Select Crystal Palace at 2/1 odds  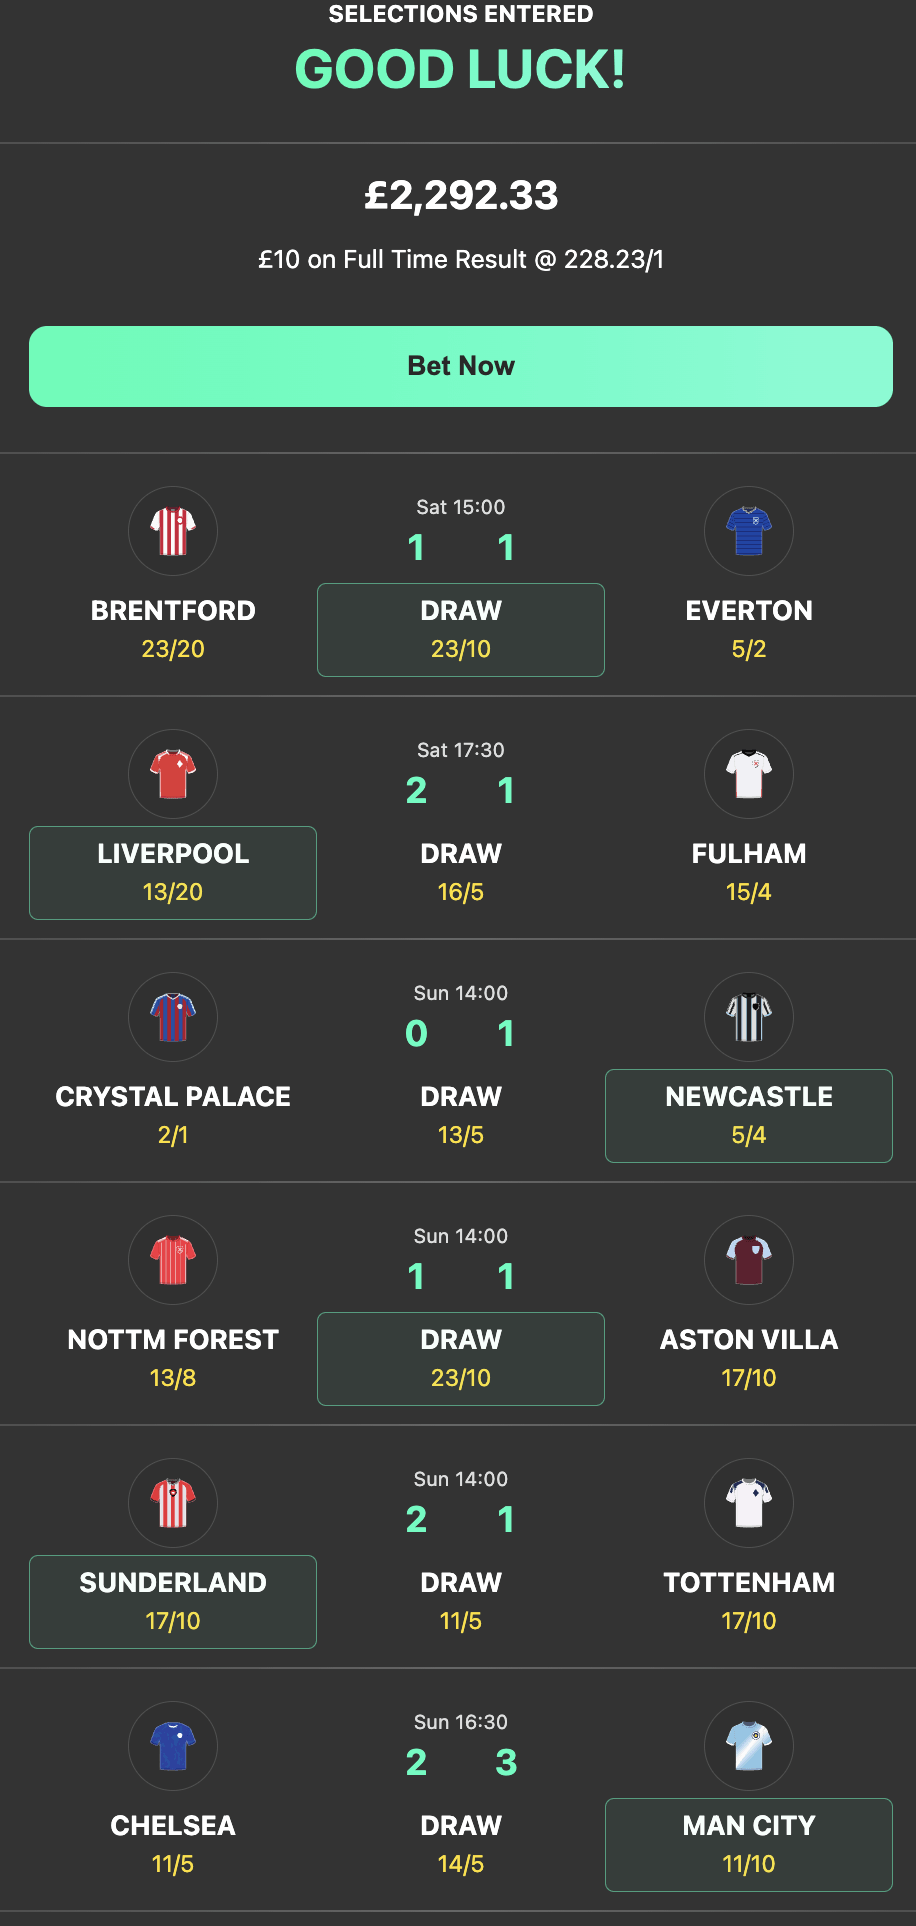(x=173, y=1114)
